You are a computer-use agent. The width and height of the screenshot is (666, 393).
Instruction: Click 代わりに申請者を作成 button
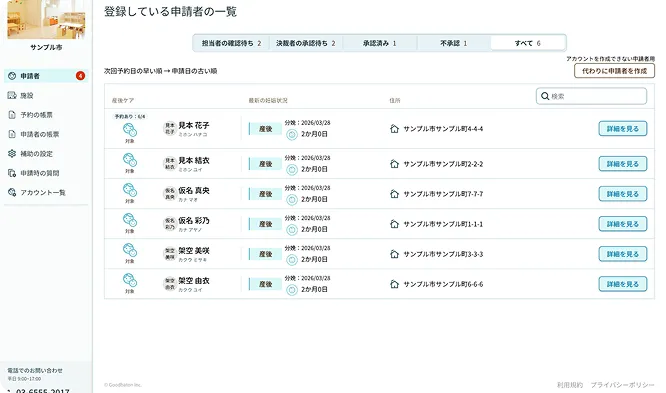[x=614, y=71]
